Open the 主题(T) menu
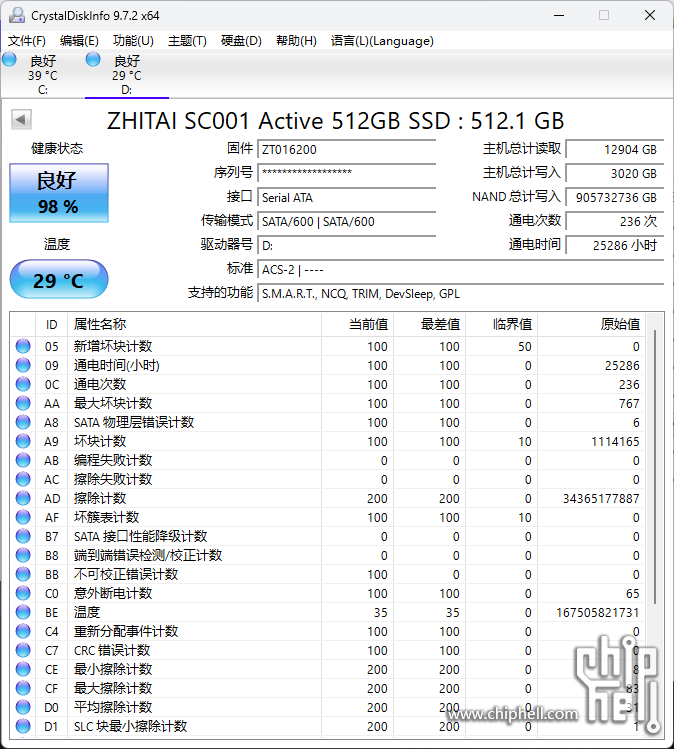Viewport: 674px width, 749px height. 187,41
